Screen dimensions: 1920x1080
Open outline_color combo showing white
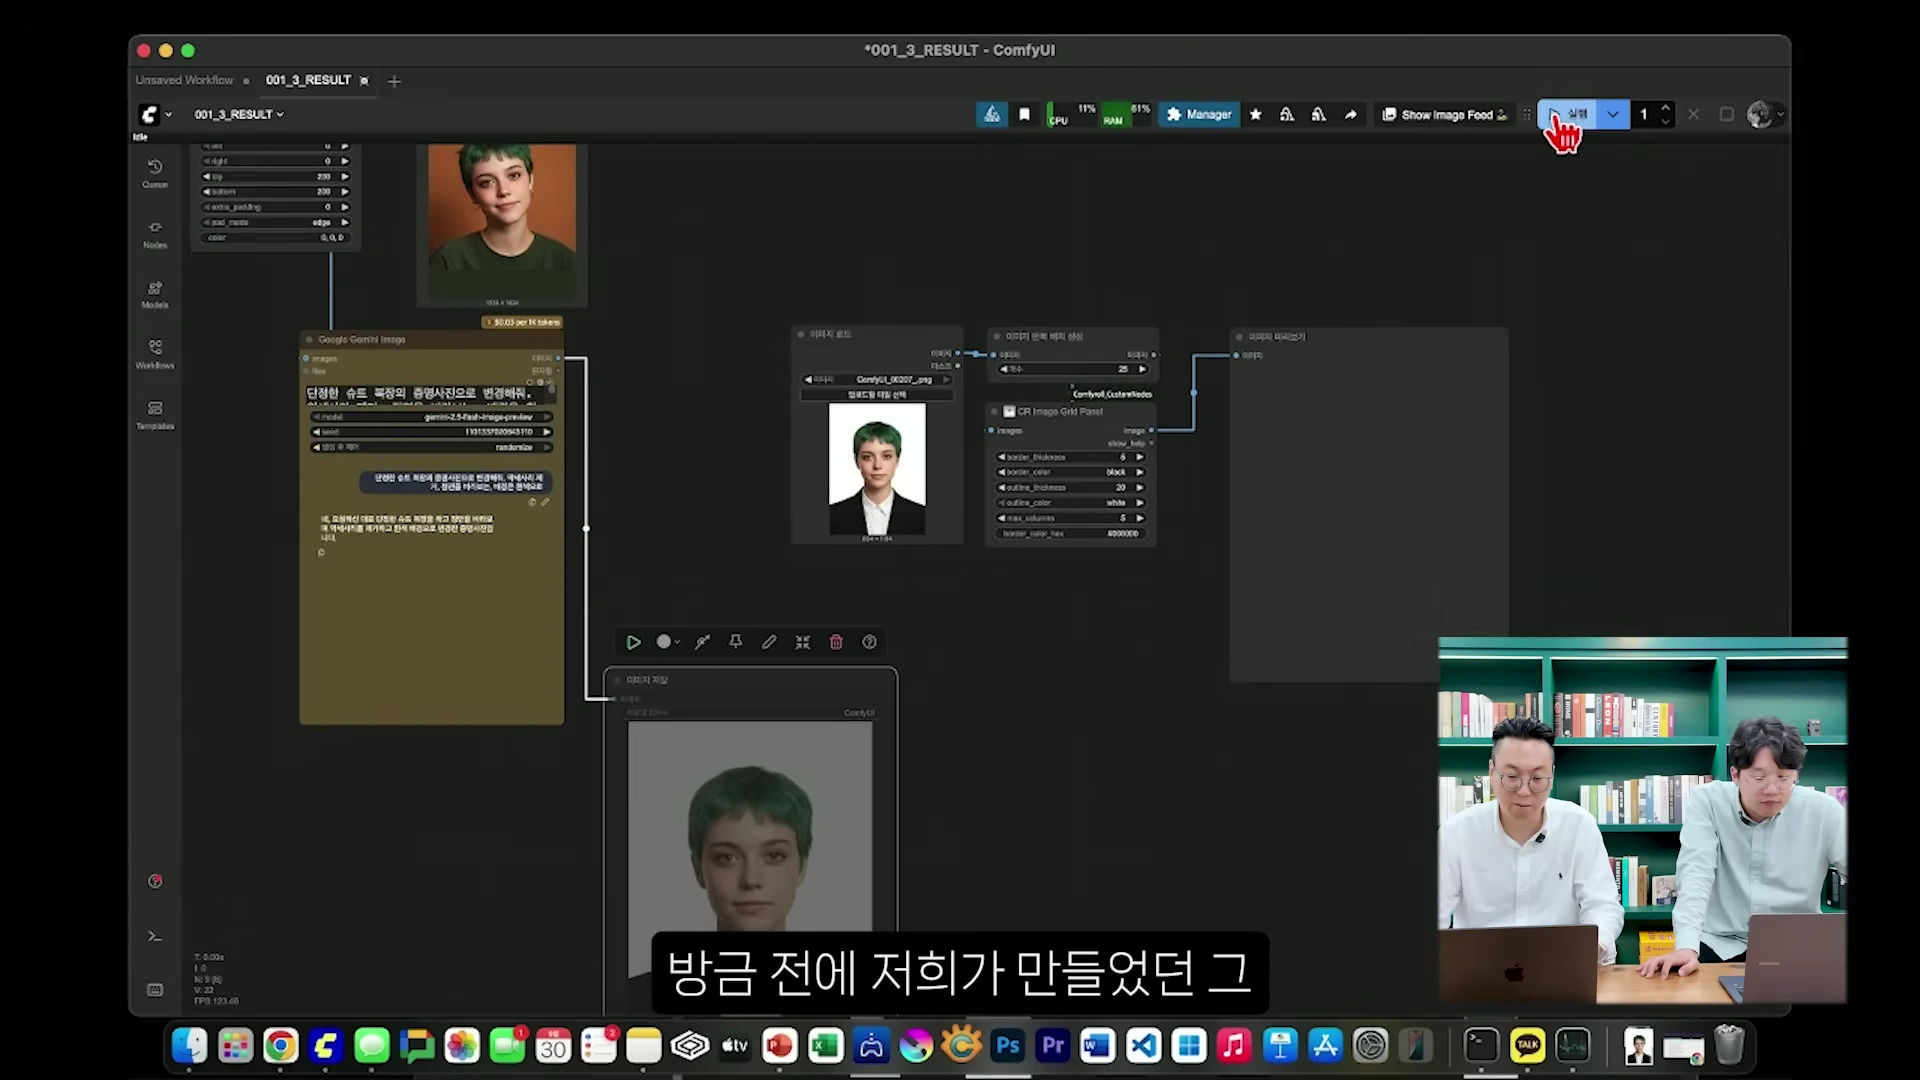(x=1070, y=503)
